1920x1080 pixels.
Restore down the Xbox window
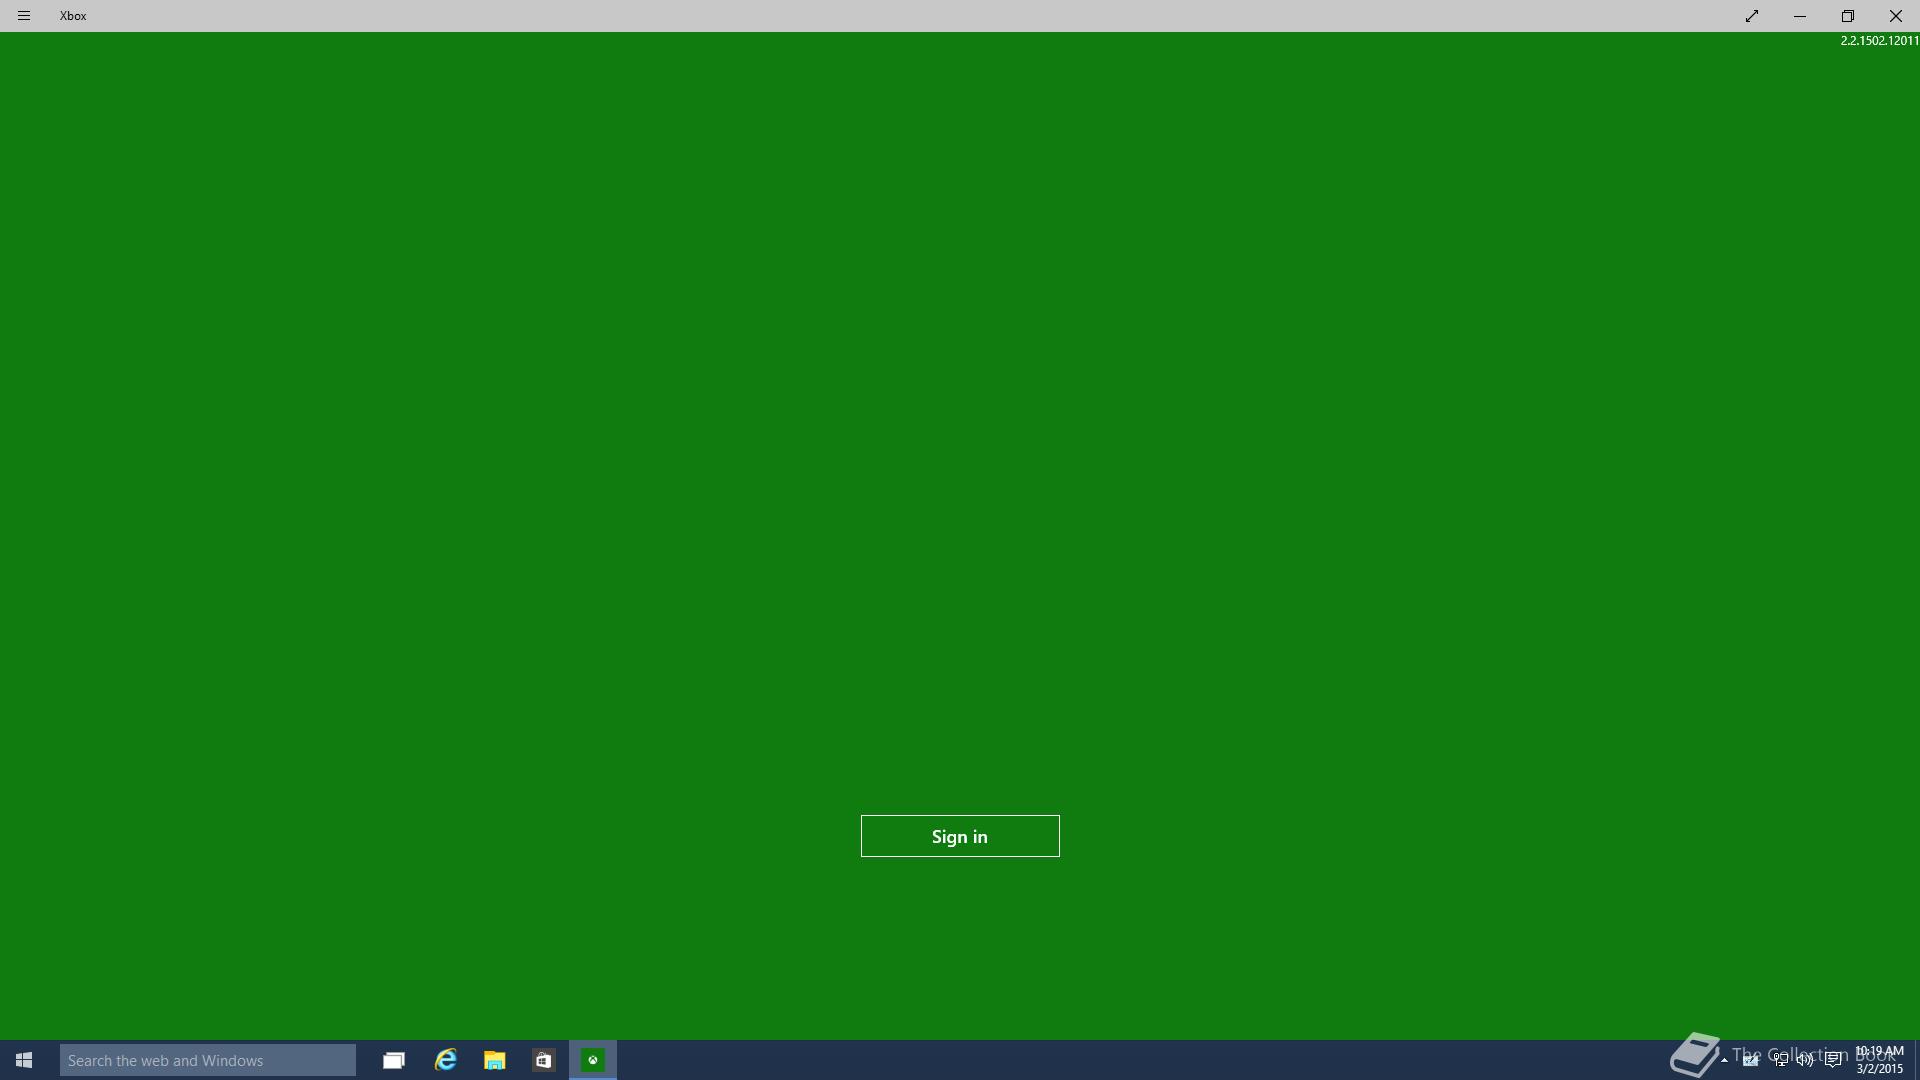pos(1848,16)
